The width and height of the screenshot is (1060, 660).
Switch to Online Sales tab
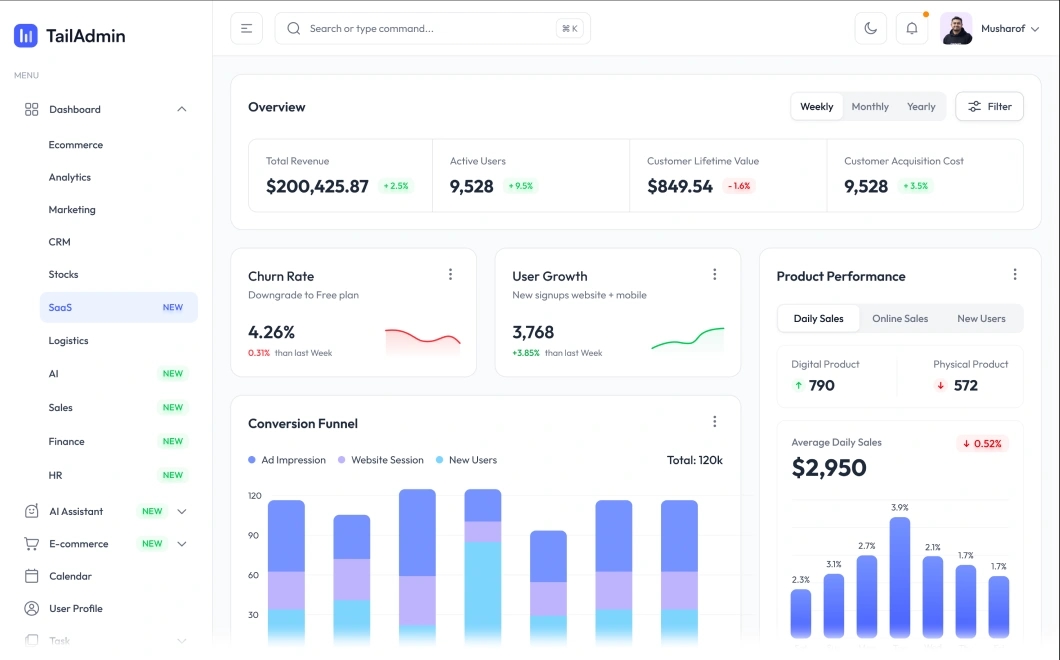pyautogui.click(x=900, y=319)
